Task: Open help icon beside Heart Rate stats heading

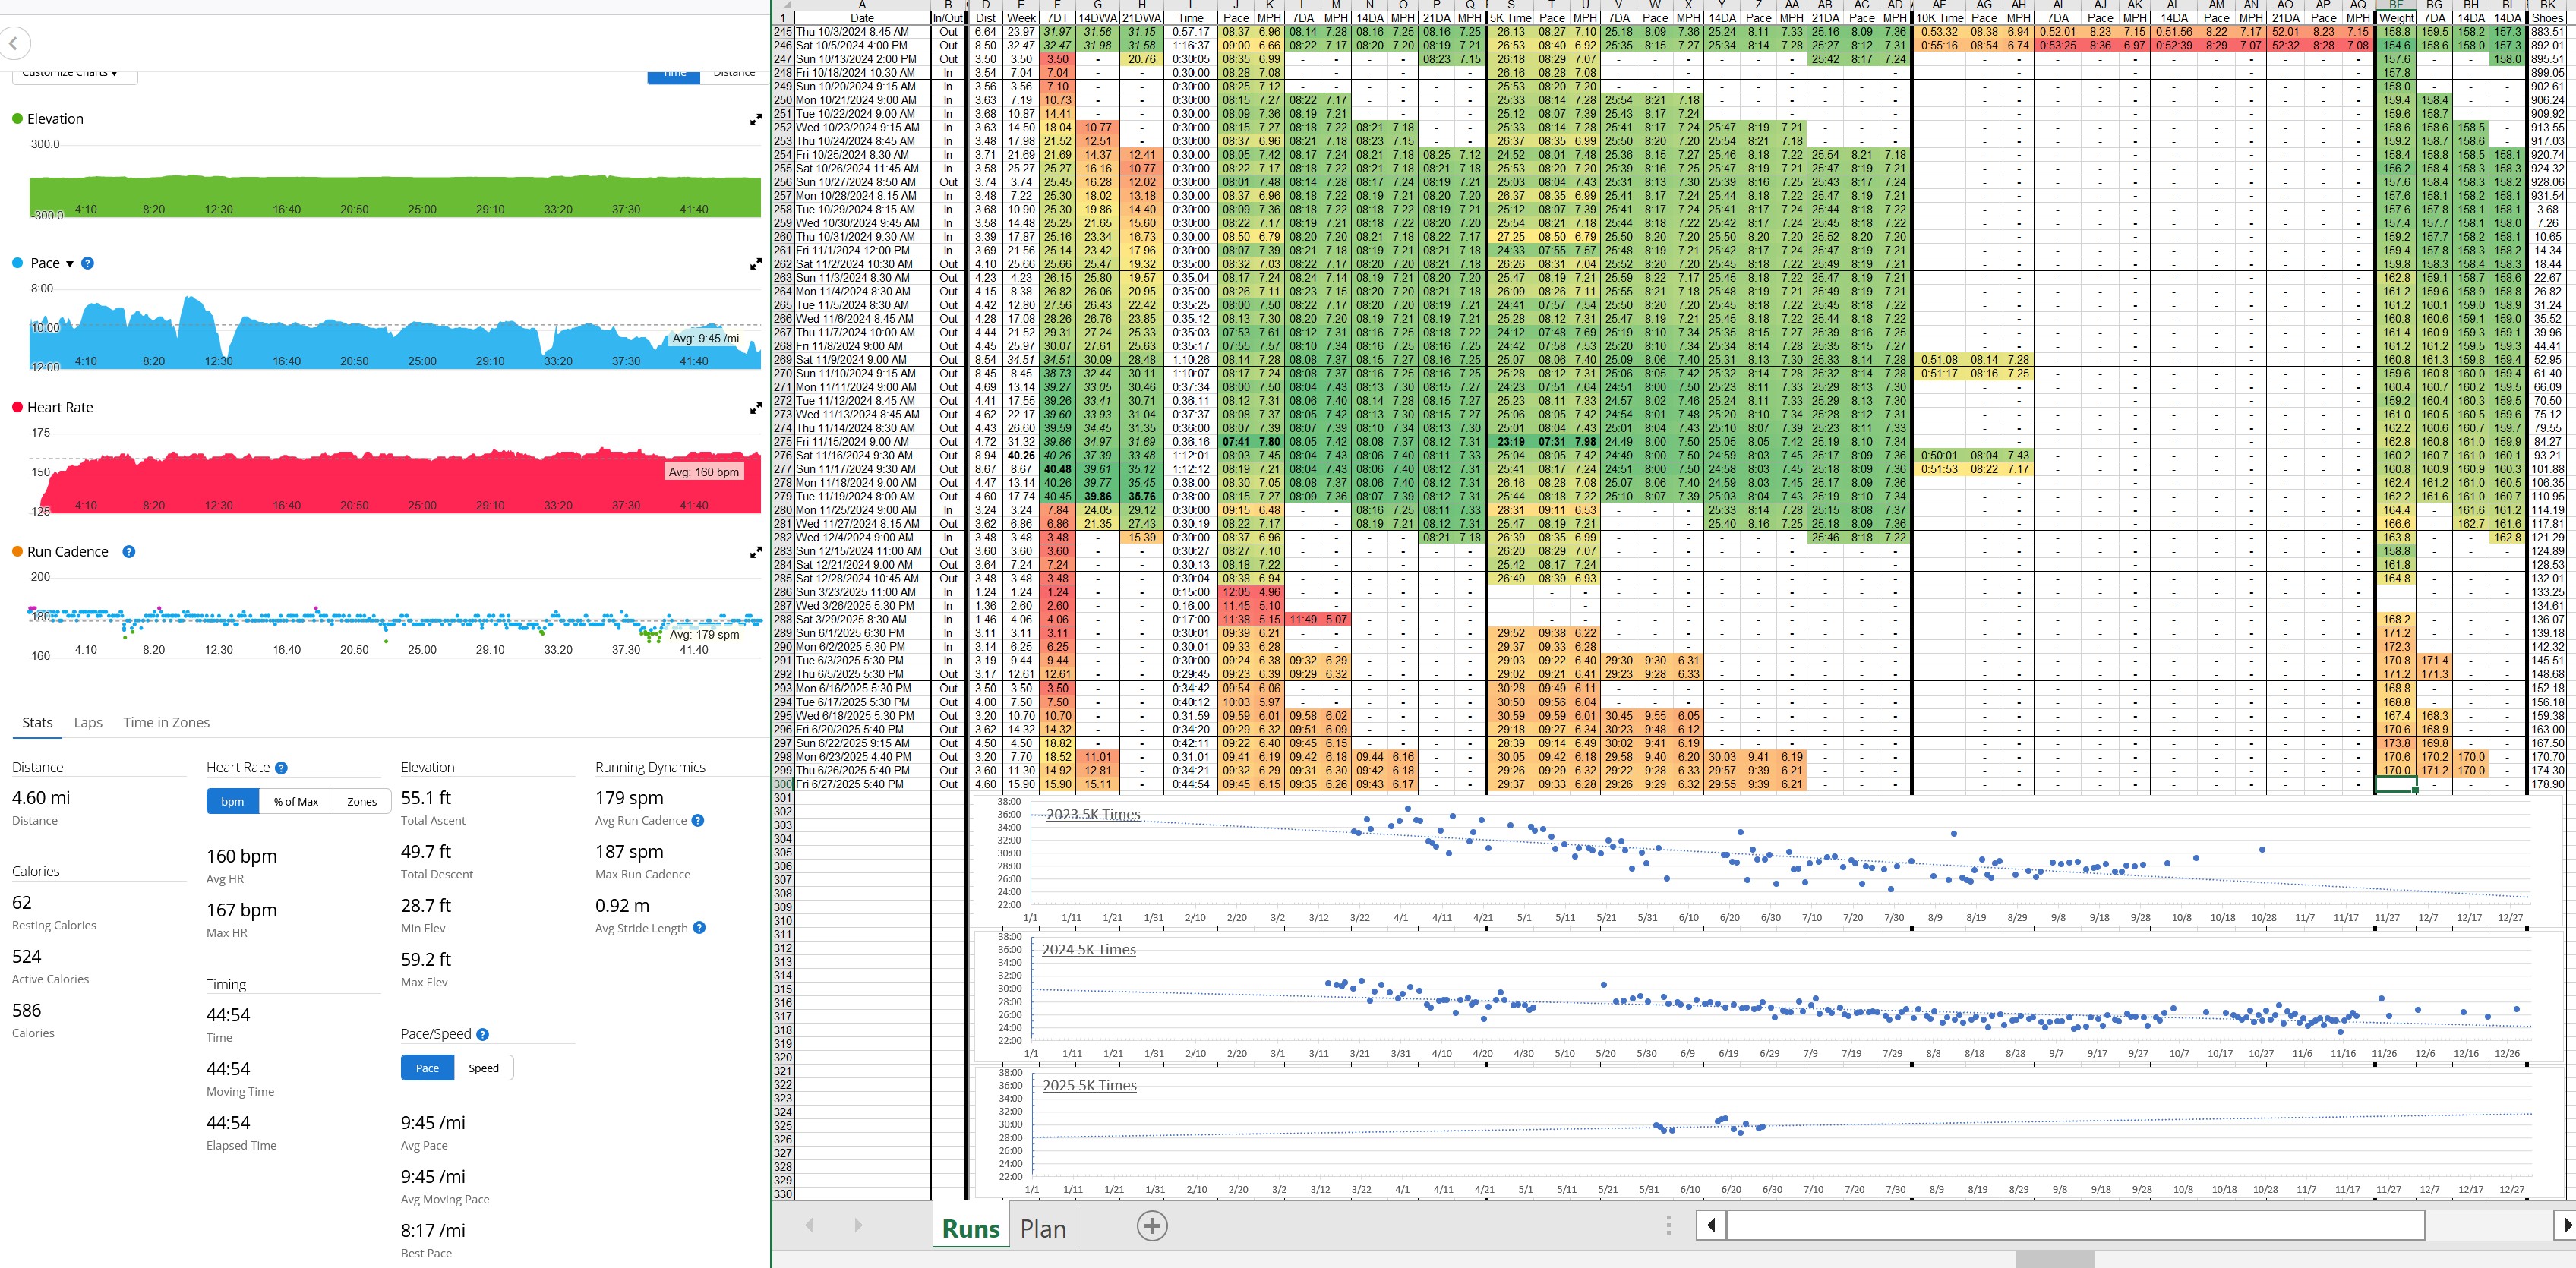Action: click(x=281, y=768)
